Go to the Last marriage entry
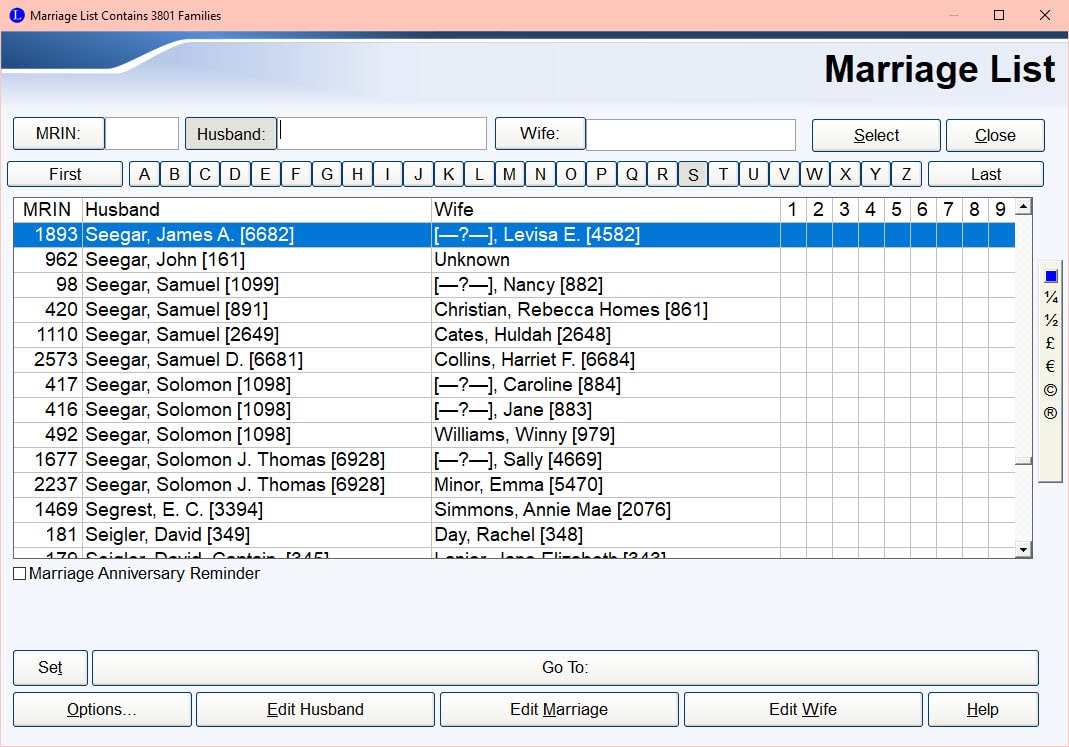Image resolution: width=1069 pixels, height=747 pixels. [x=985, y=174]
